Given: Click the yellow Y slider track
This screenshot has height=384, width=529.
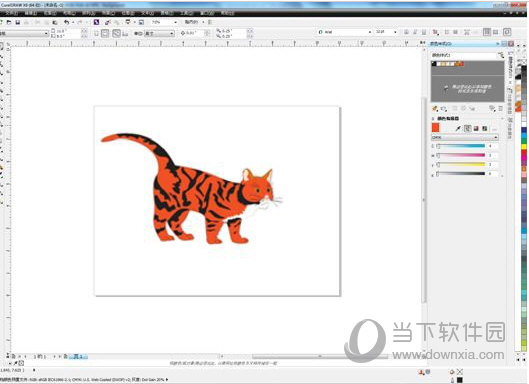Looking at the screenshot, I should pyautogui.click(x=461, y=164).
